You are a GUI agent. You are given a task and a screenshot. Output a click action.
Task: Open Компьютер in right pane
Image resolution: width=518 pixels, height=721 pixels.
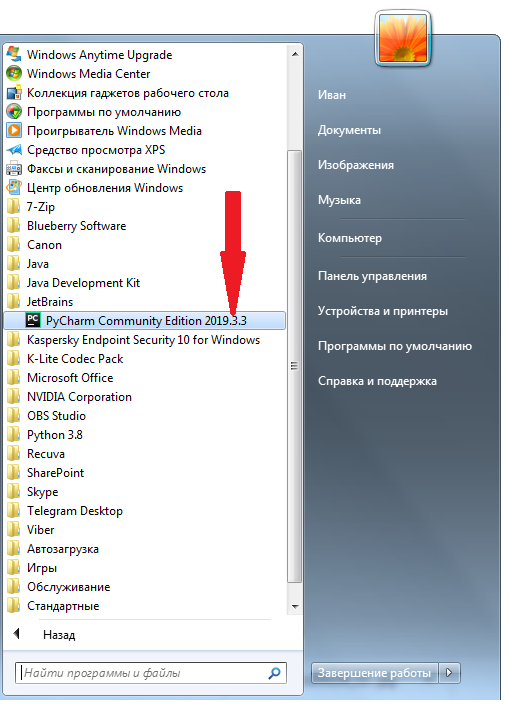[x=350, y=238]
